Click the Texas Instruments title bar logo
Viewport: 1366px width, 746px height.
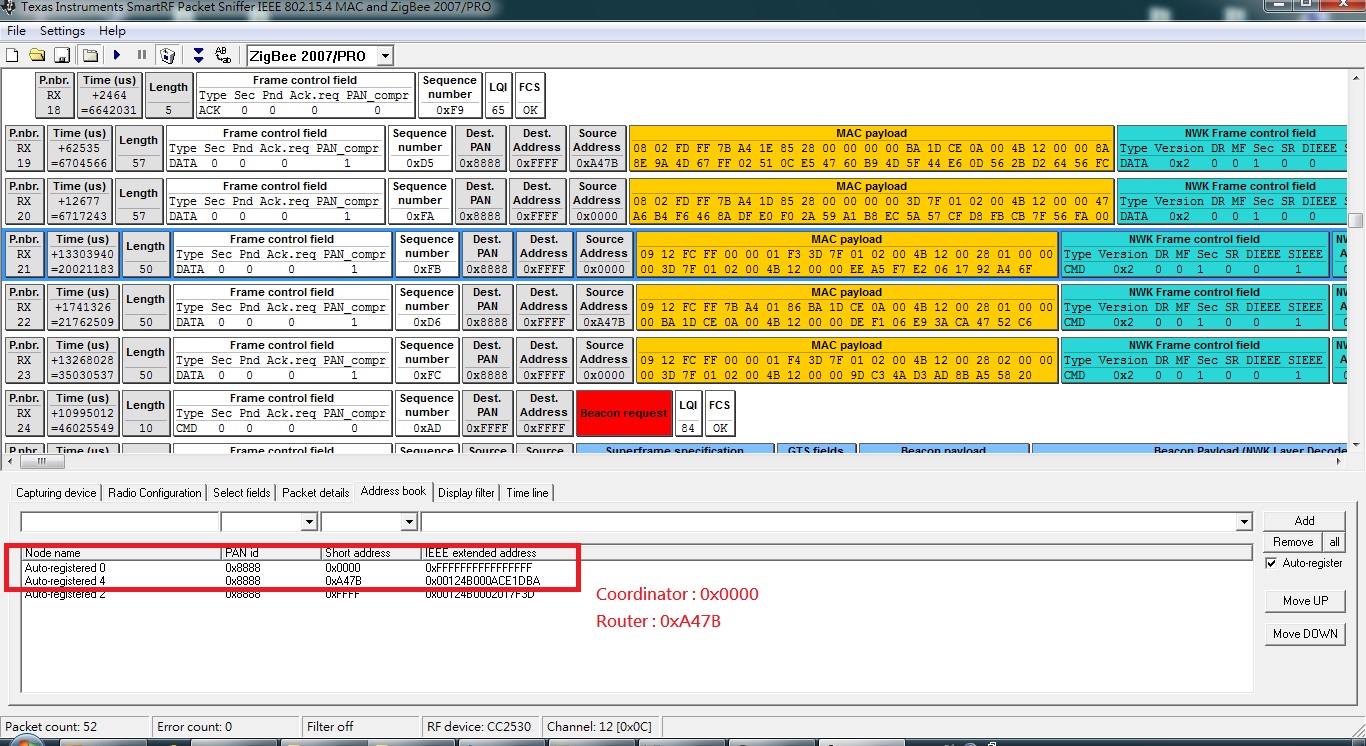pyautogui.click(x=9, y=8)
